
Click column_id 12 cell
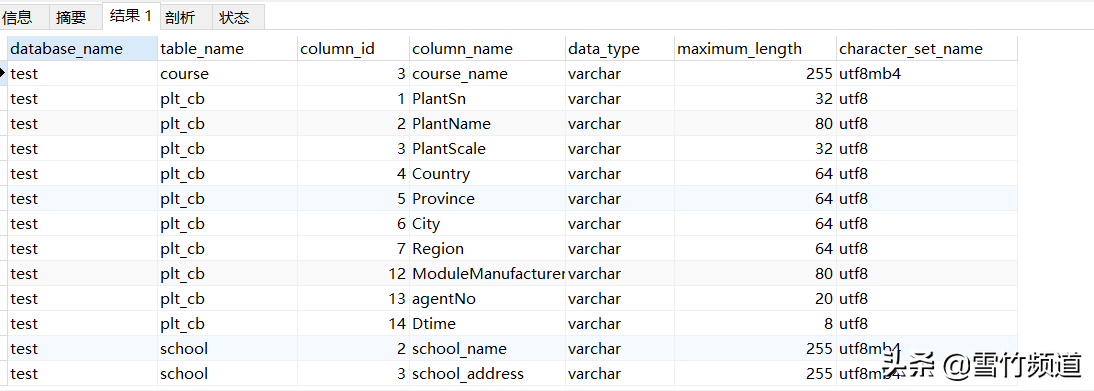tap(353, 274)
